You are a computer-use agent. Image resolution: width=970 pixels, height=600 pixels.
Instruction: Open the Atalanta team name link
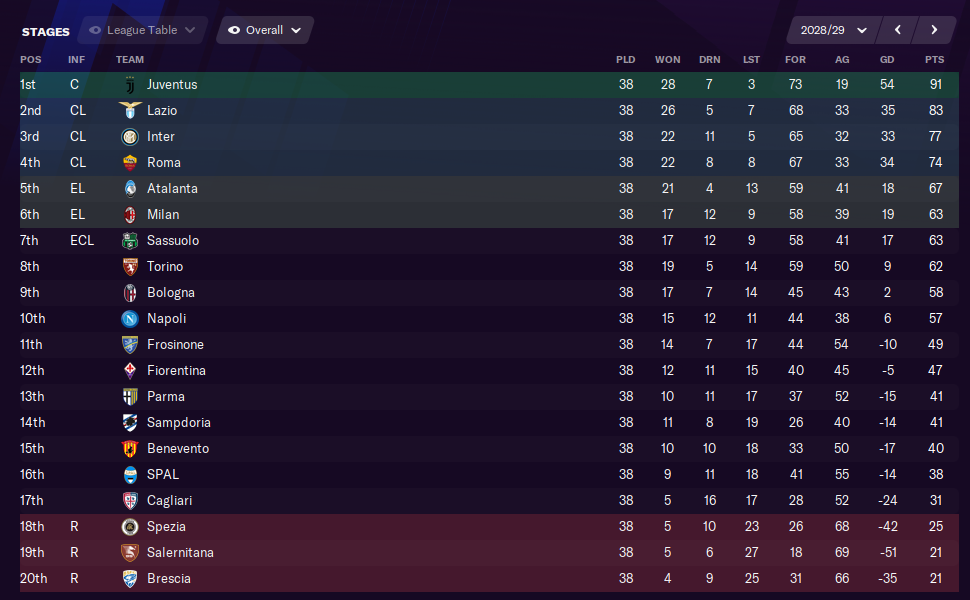click(x=173, y=189)
